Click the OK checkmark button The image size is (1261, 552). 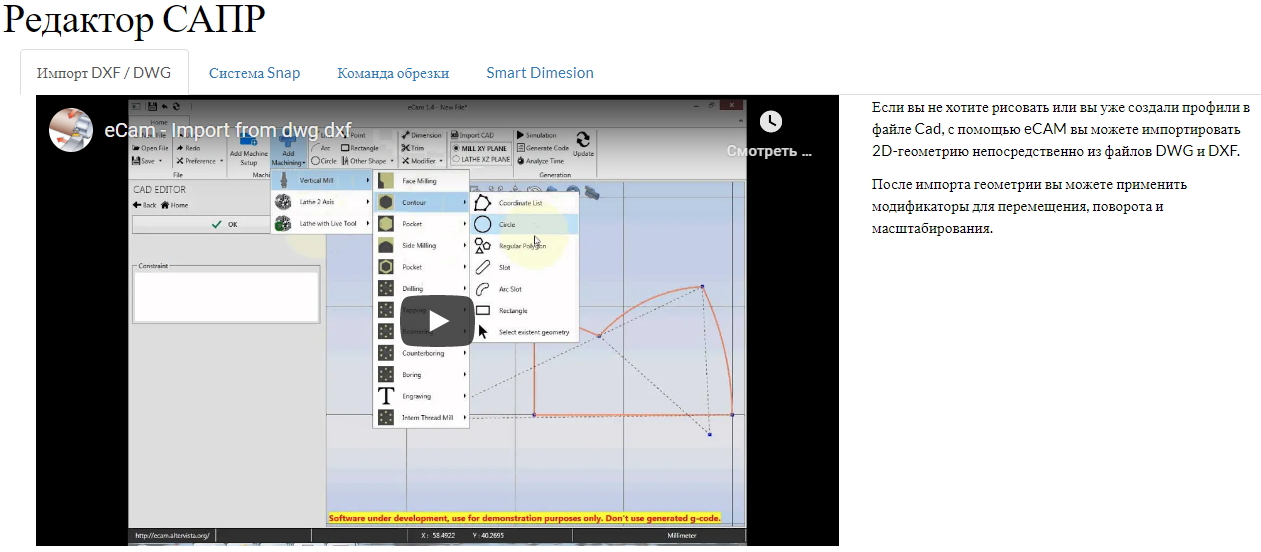click(x=225, y=225)
